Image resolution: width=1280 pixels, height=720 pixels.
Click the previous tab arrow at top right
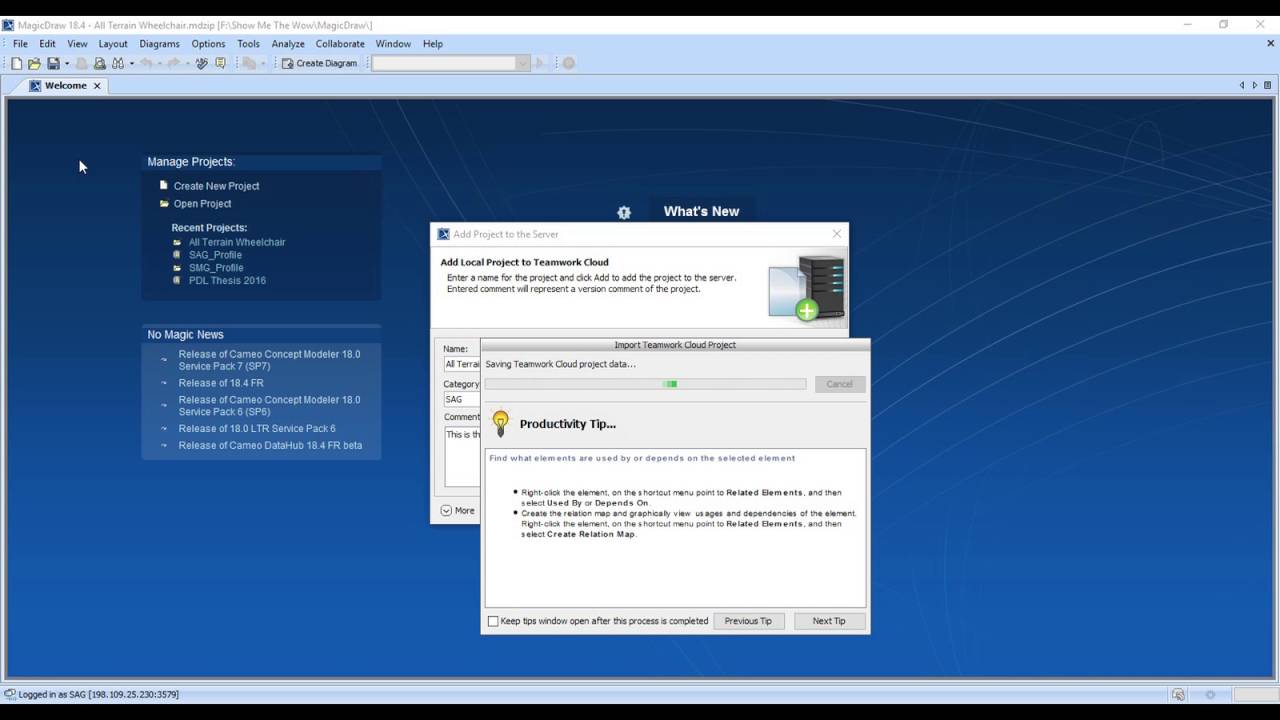(x=1242, y=86)
